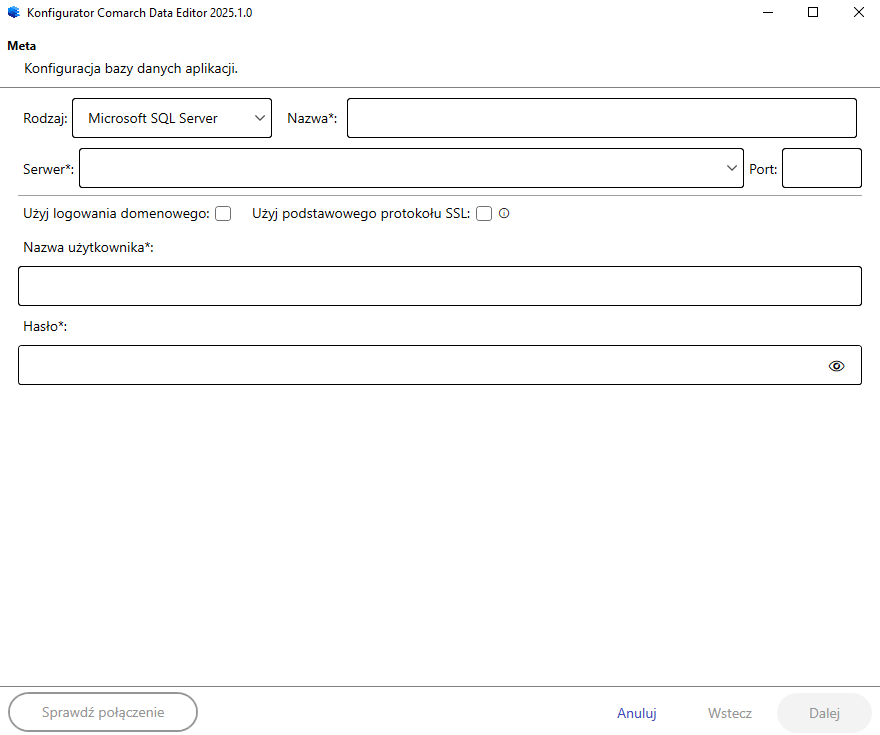
Task: Click the Nazwa database name field
Action: click(x=601, y=118)
